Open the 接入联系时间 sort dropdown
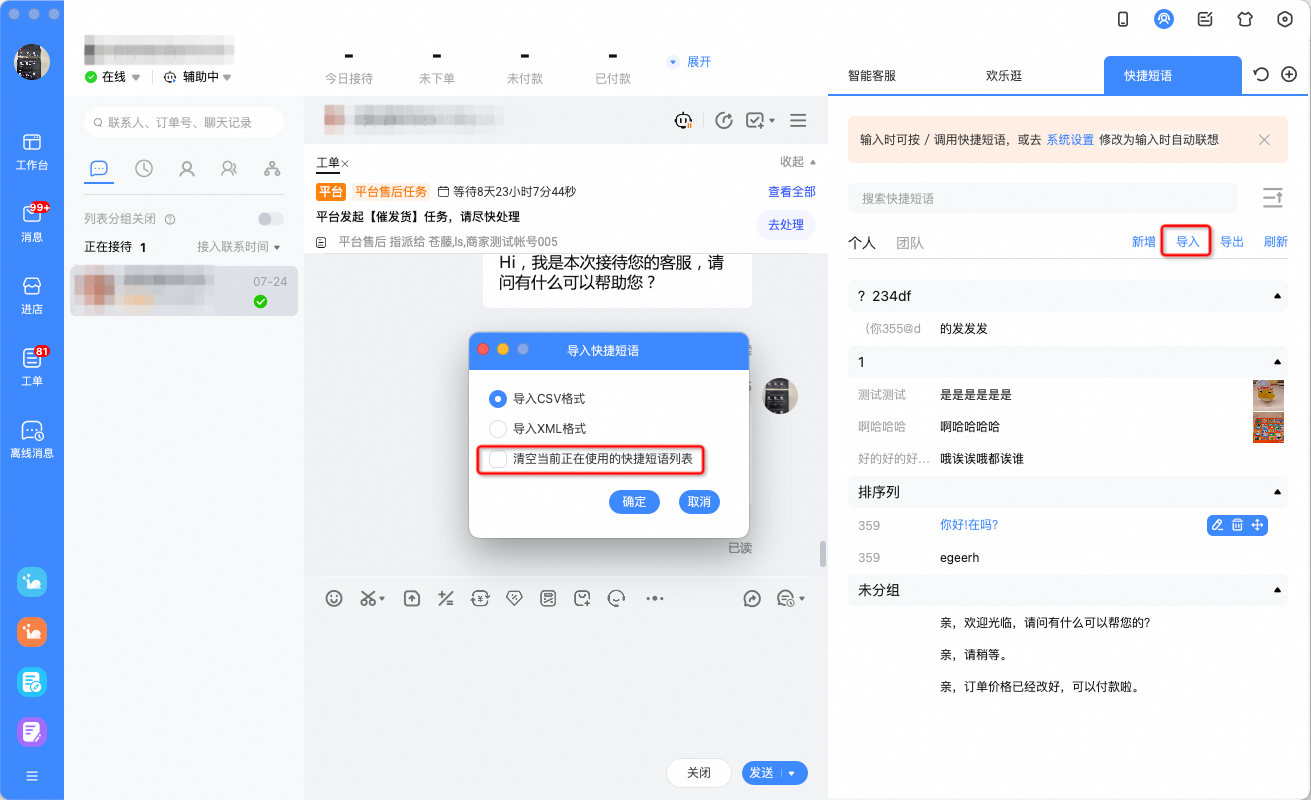 (239, 247)
